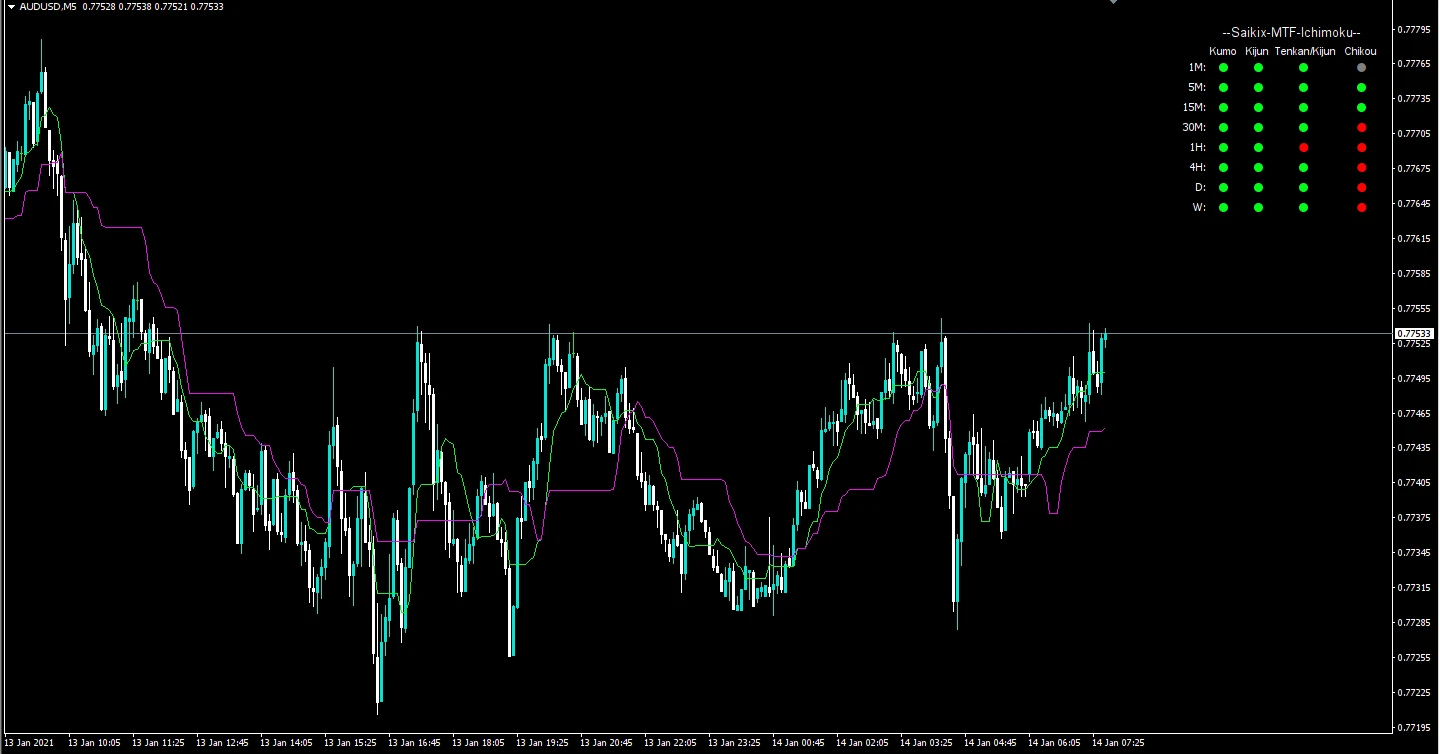Click the Tenkan/Kijun column header
Screen dimensions: 1440x754
1305,51
